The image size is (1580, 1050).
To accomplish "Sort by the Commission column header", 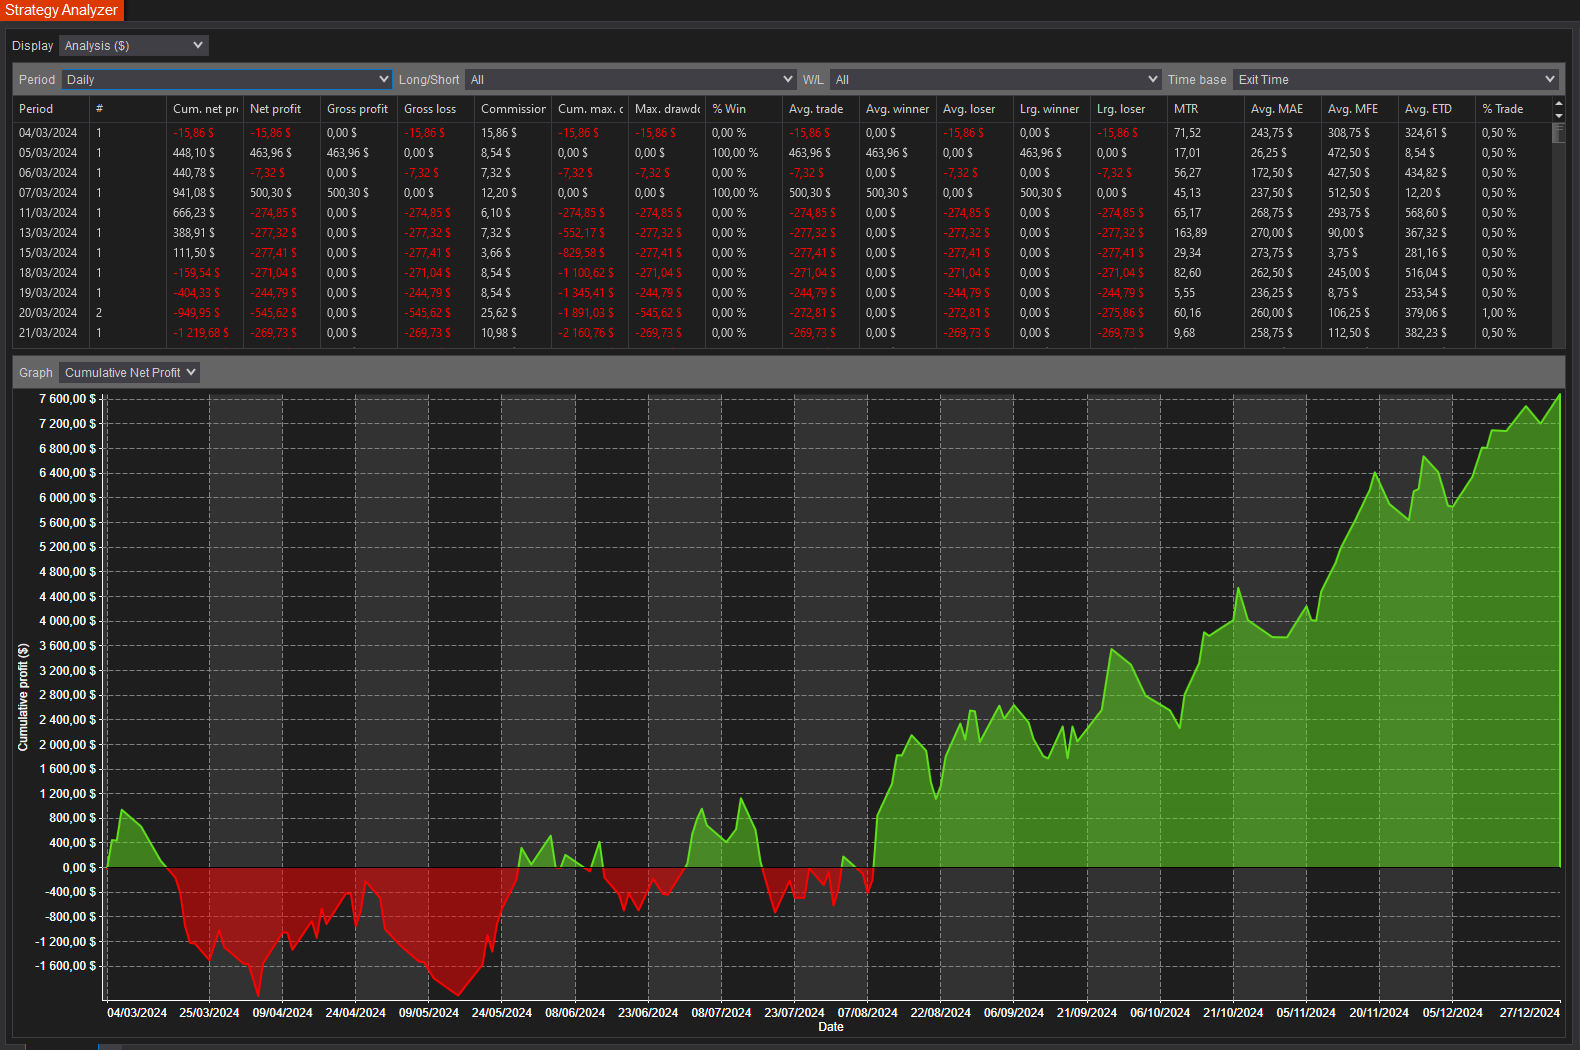I will 513,109.
